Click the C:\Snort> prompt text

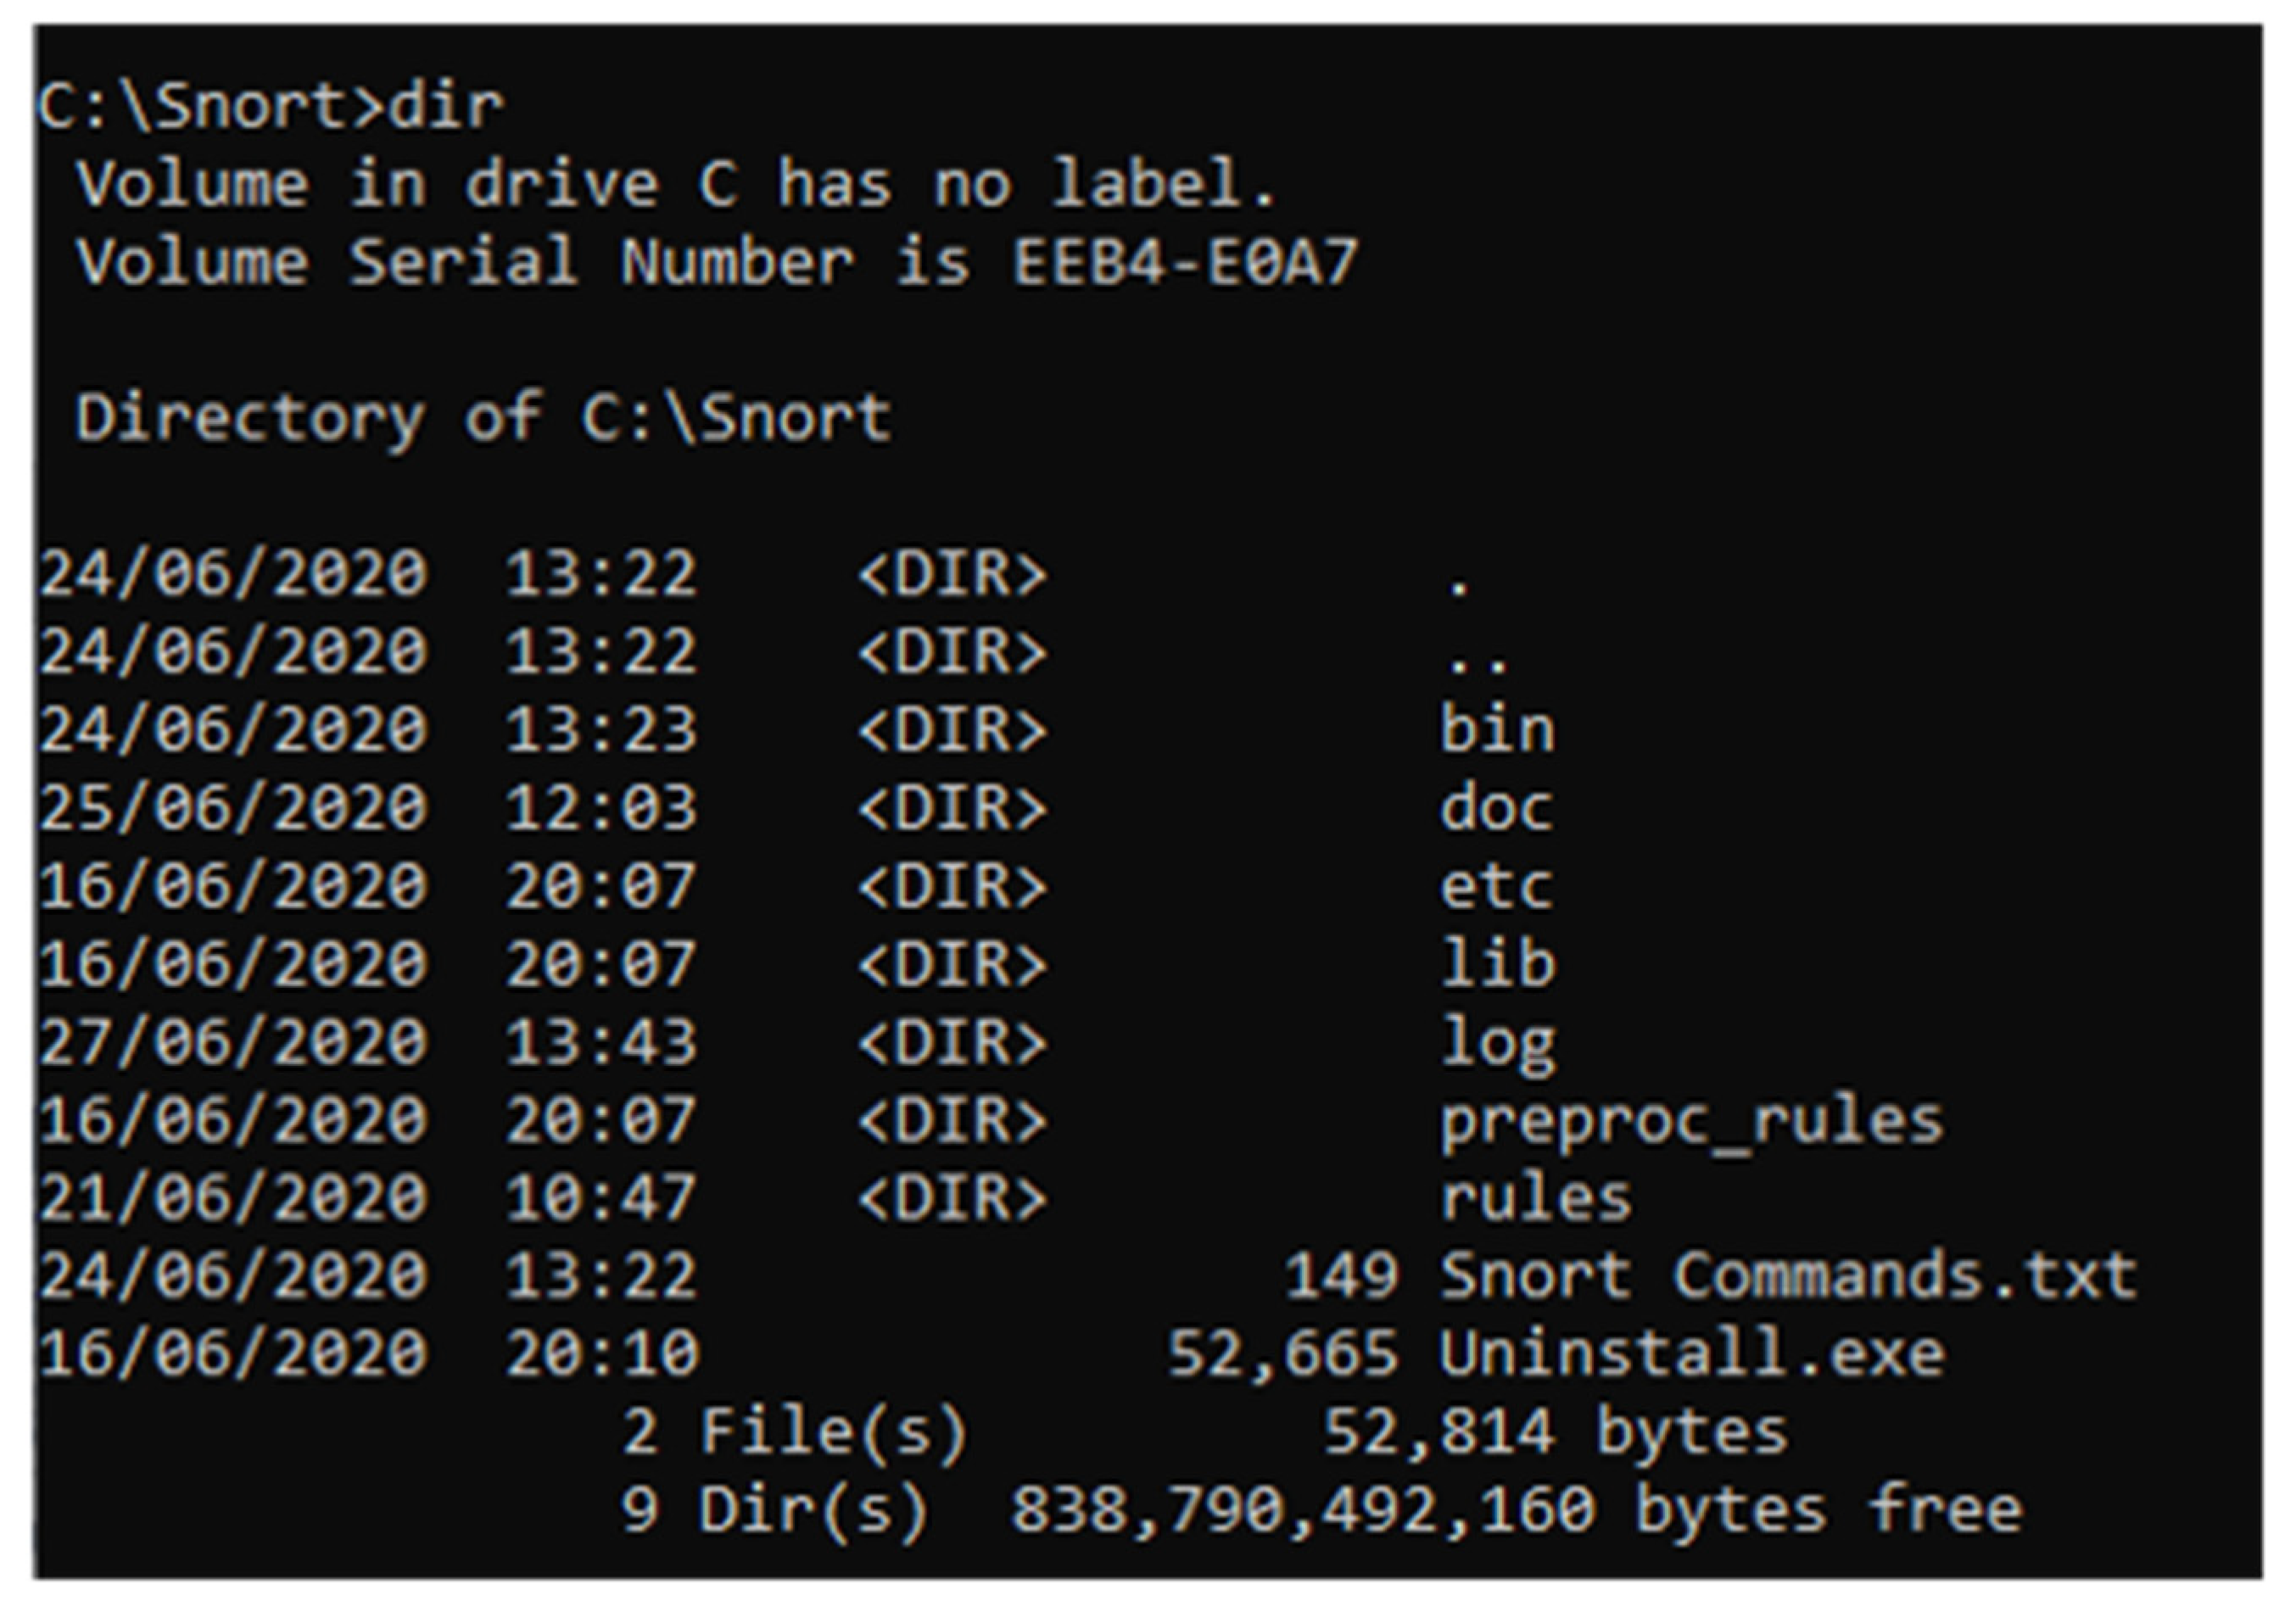pyautogui.click(x=210, y=106)
